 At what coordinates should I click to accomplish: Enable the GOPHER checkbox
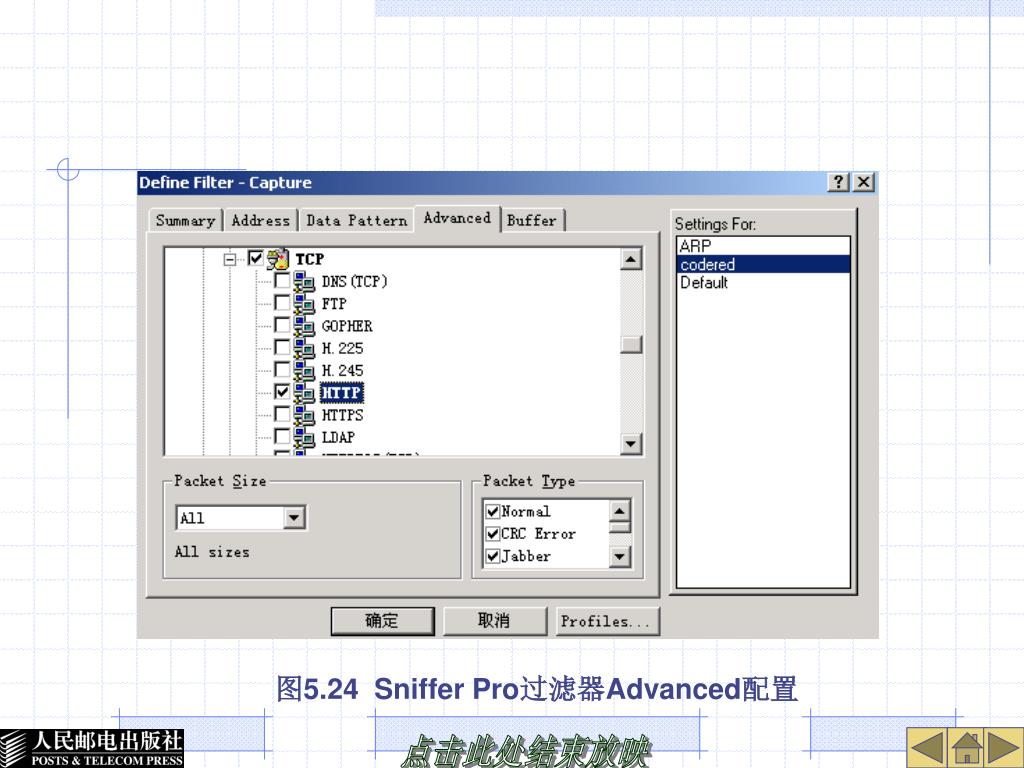tap(282, 325)
